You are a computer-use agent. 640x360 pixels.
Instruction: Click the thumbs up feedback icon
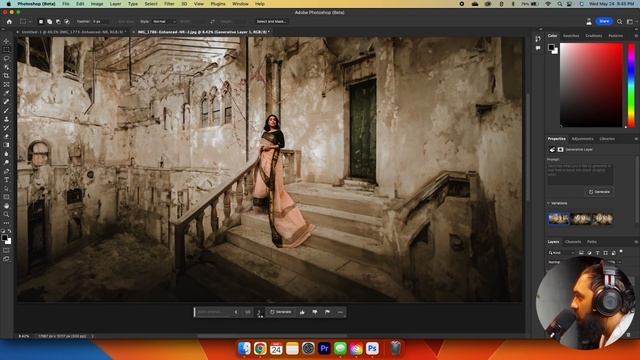pos(302,312)
